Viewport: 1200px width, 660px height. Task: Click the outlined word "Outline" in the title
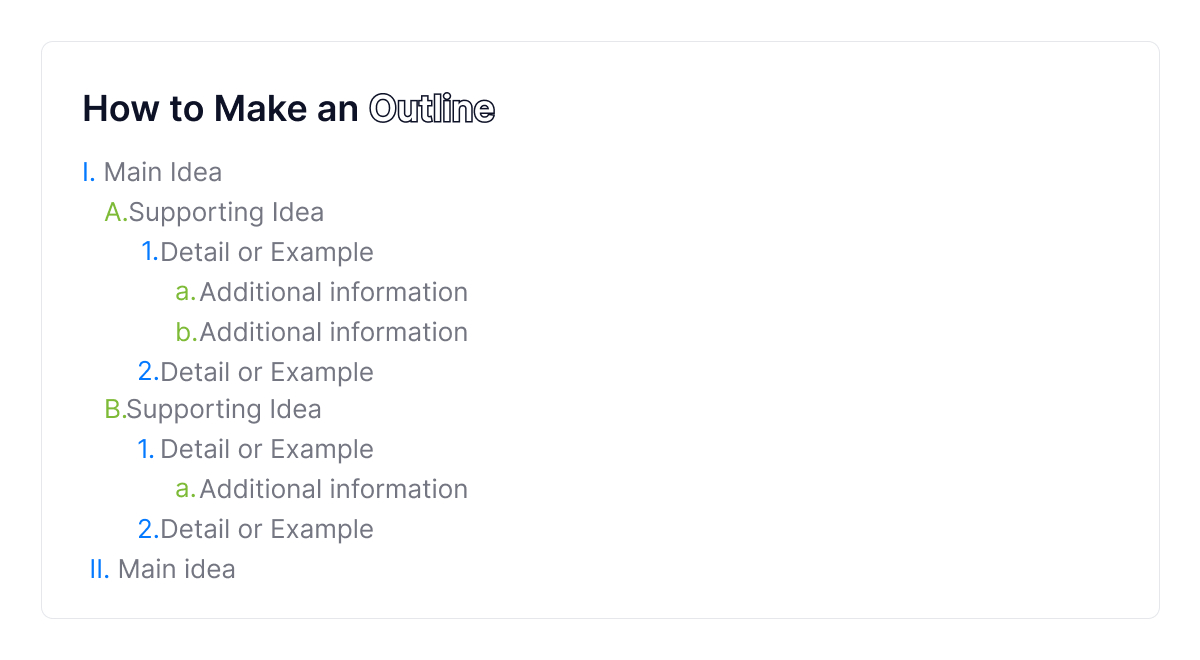tap(432, 109)
